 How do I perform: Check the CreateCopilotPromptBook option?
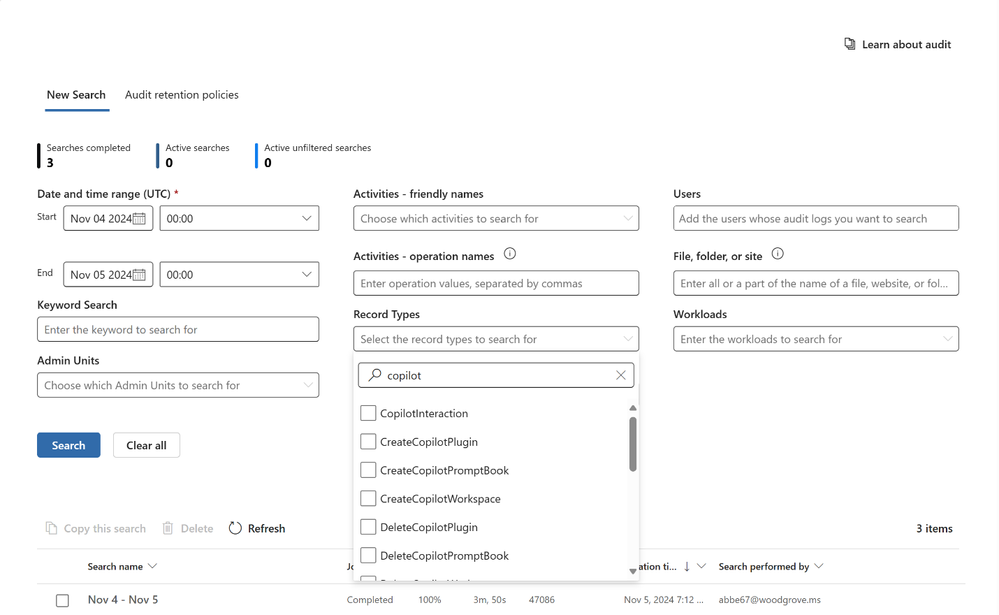368,470
